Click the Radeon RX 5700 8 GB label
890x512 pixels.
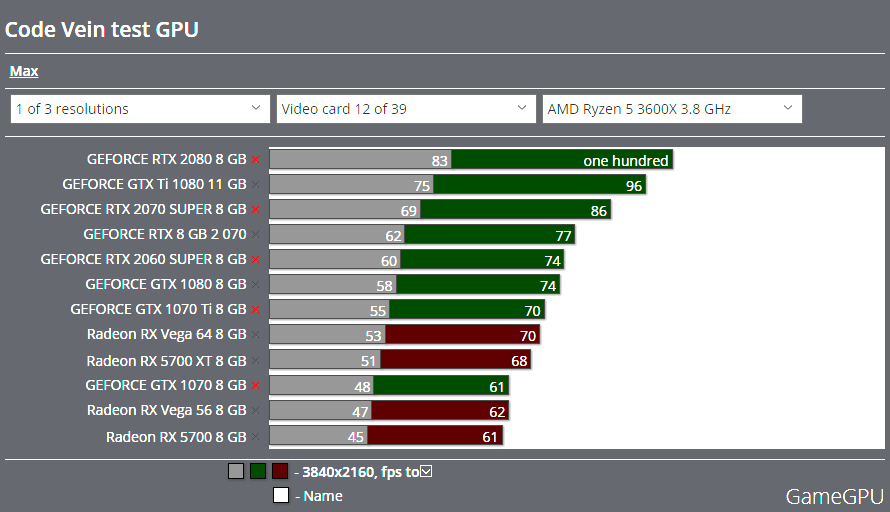click(x=176, y=437)
